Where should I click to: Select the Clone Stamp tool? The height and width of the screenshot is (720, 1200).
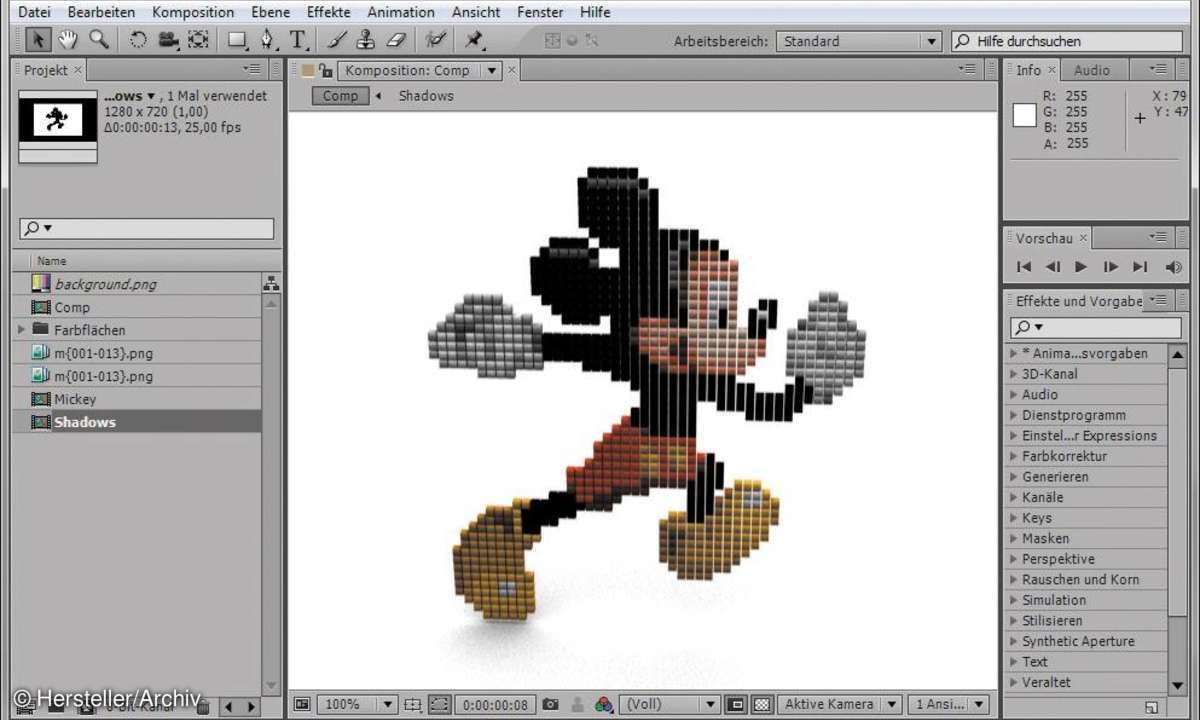click(x=366, y=40)
